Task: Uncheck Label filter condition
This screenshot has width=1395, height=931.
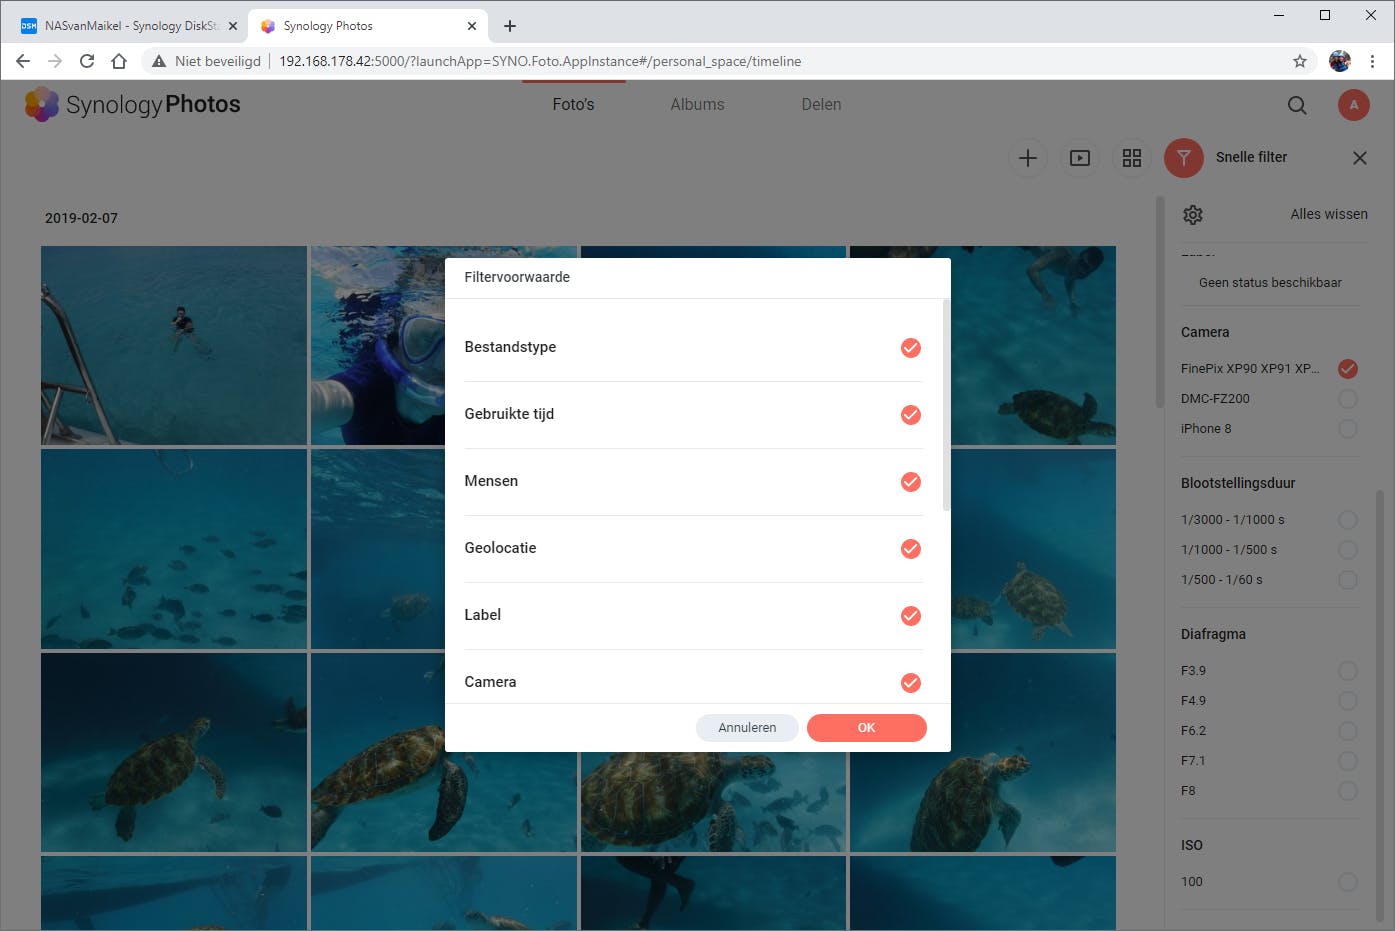Action: (x=911, y=616)
